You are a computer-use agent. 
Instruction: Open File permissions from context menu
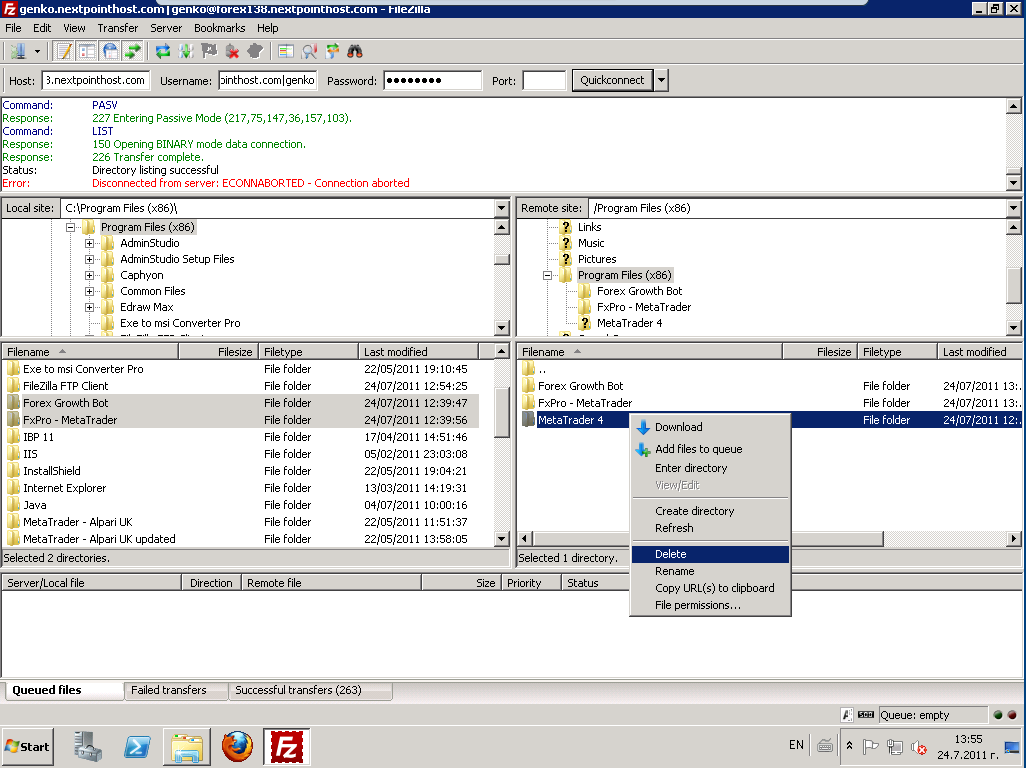[x=710, y=605]
